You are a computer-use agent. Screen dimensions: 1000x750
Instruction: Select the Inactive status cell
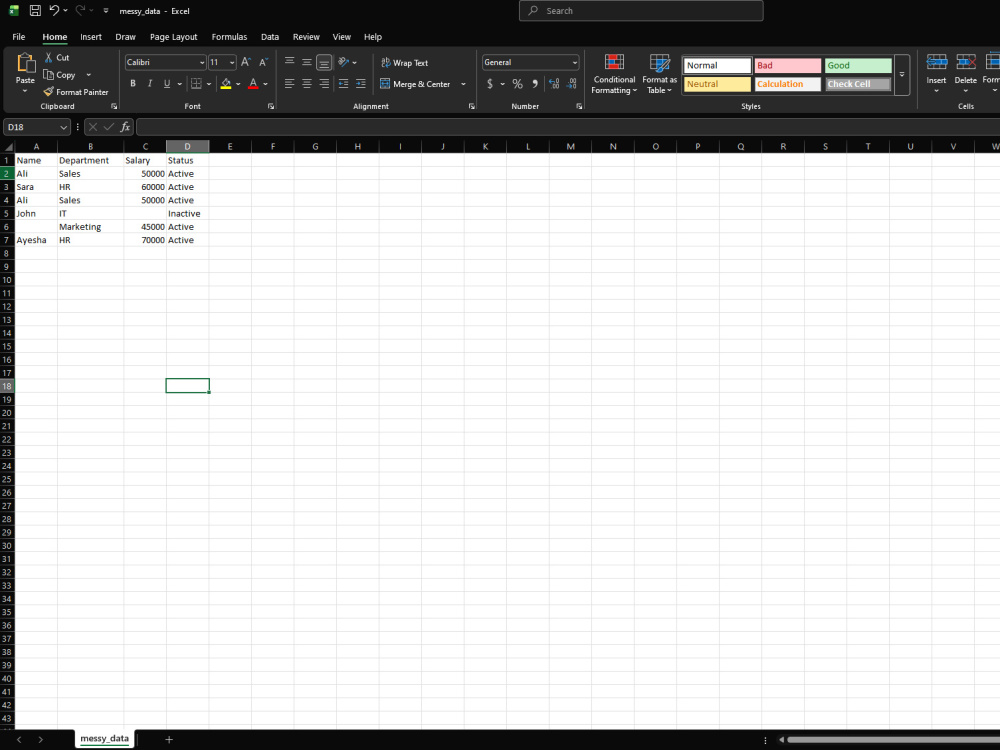pos(188,213)
